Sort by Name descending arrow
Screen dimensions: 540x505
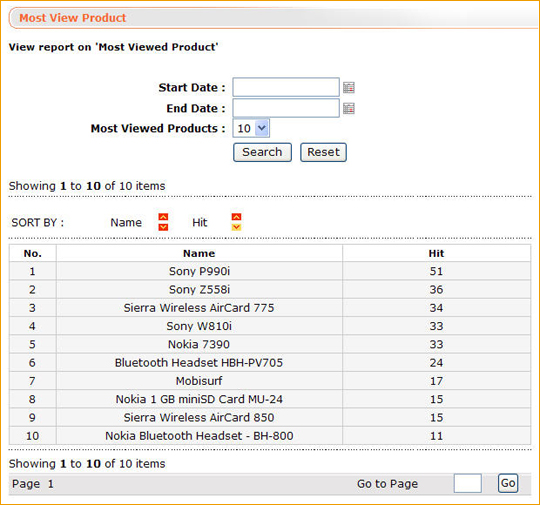point(163,227)
